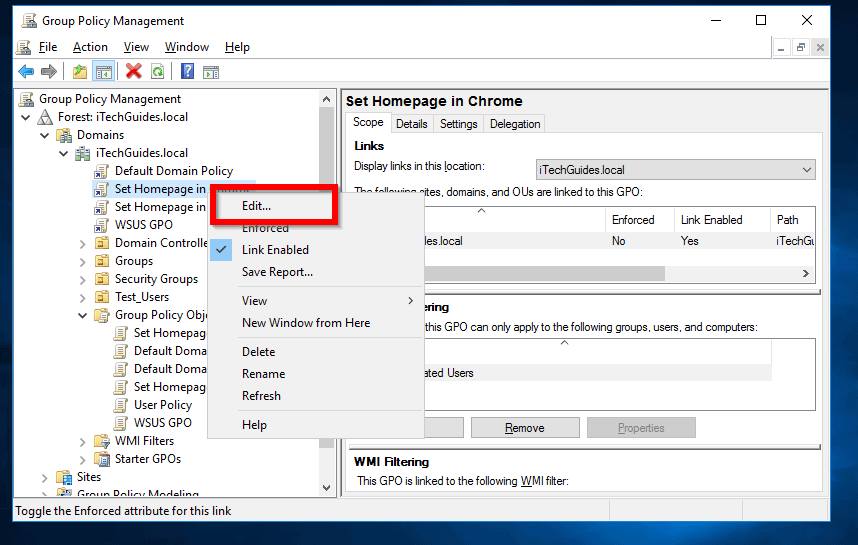The image size is (858, 545).
Task: Expand the Security Groups node
Action: point(83,280)
